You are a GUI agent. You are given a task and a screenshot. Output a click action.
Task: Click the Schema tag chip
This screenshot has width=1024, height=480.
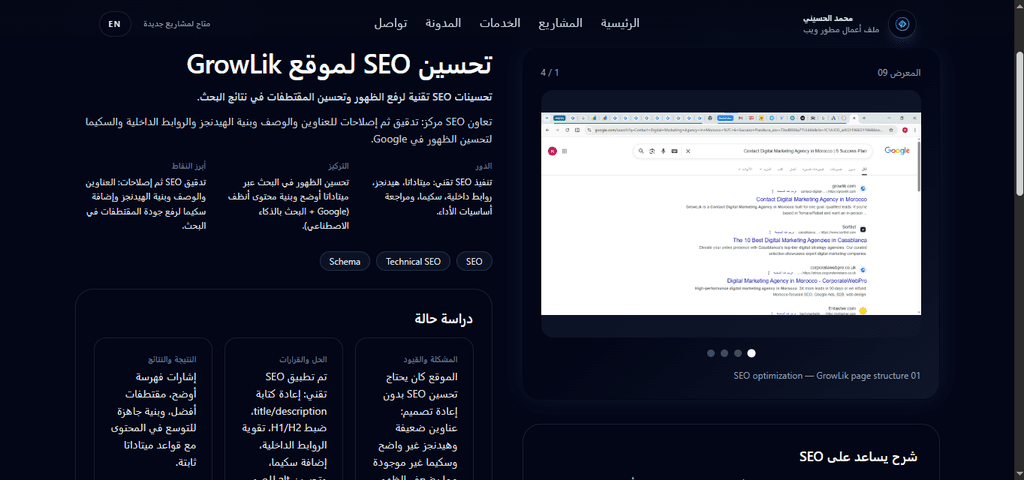coord(345,261)
